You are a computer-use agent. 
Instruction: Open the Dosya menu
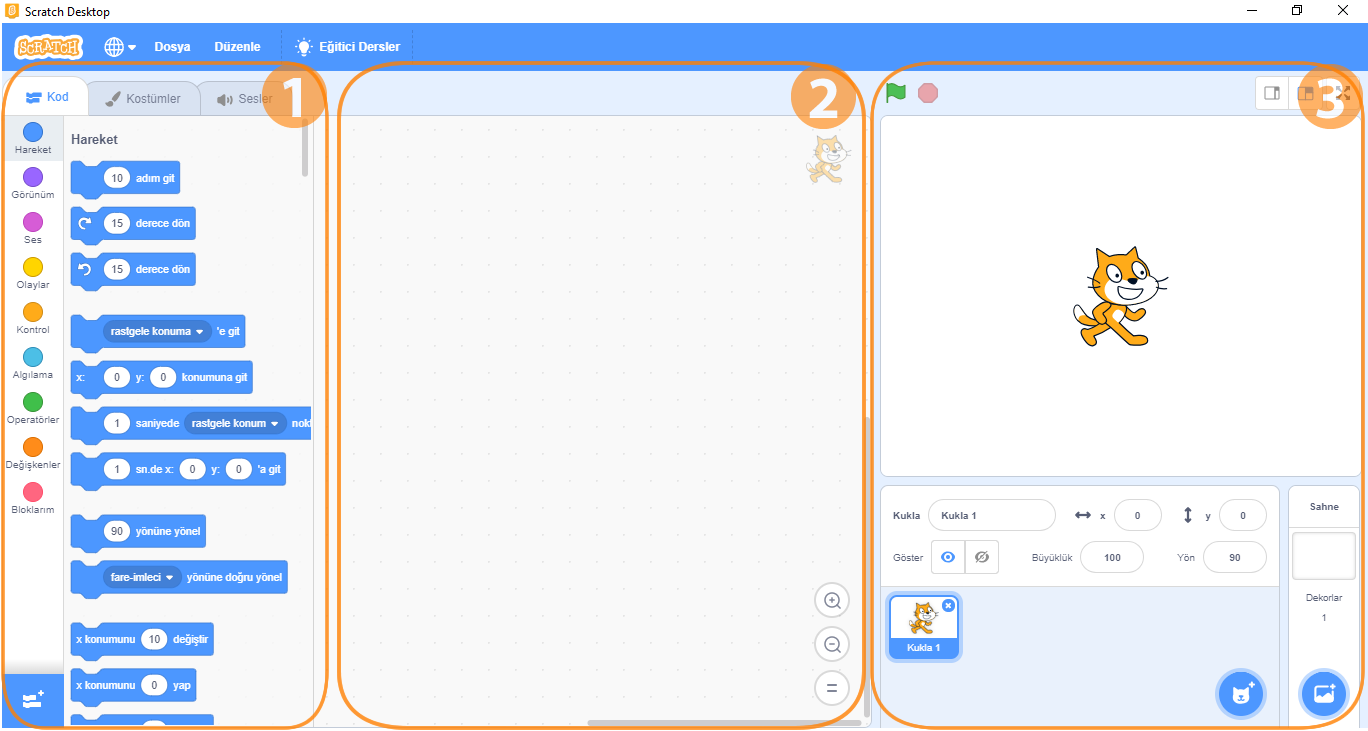click(172, 47)
